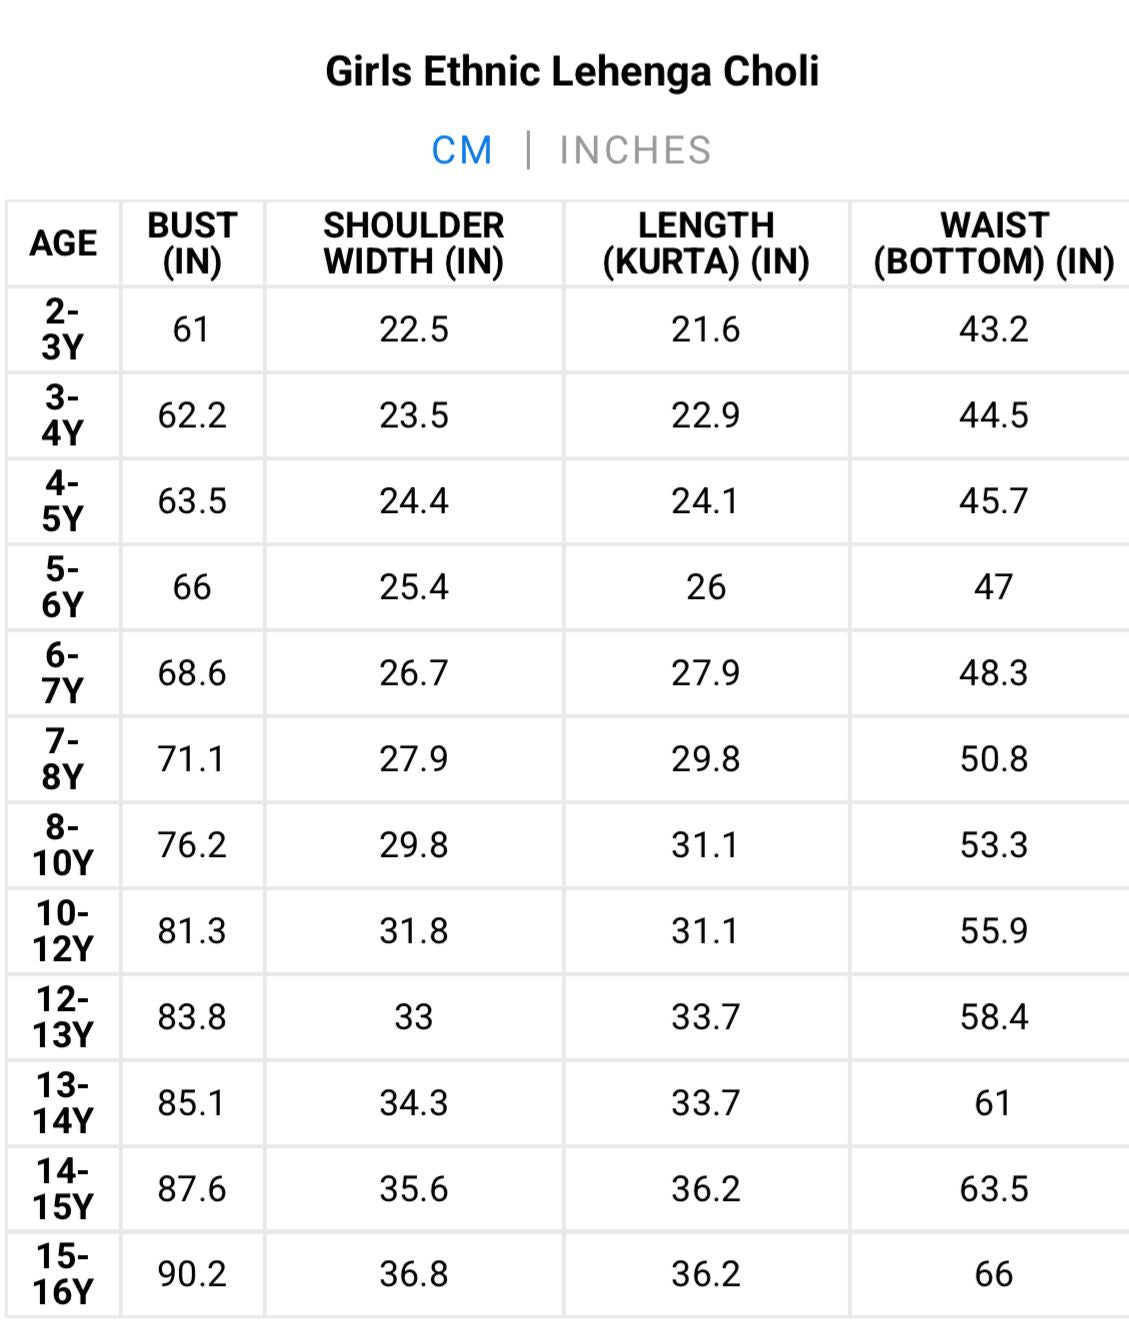Click the AGE column header

(x=63, y=243)
